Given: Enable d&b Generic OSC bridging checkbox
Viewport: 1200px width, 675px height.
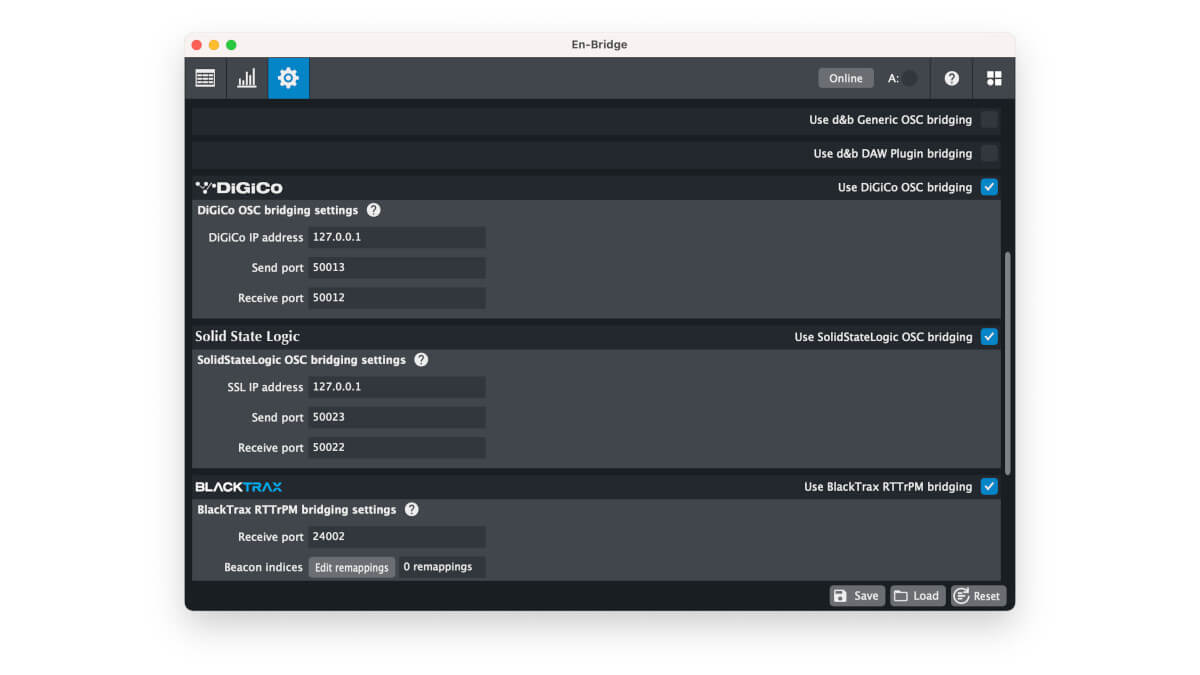Looking at the screenshot, I should click(989, 120).
